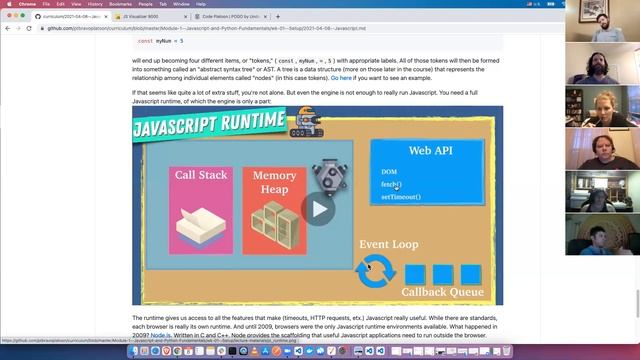Open the Trash in the dock
The height and width of the screenshot is (360, 640).
(506, 351)
